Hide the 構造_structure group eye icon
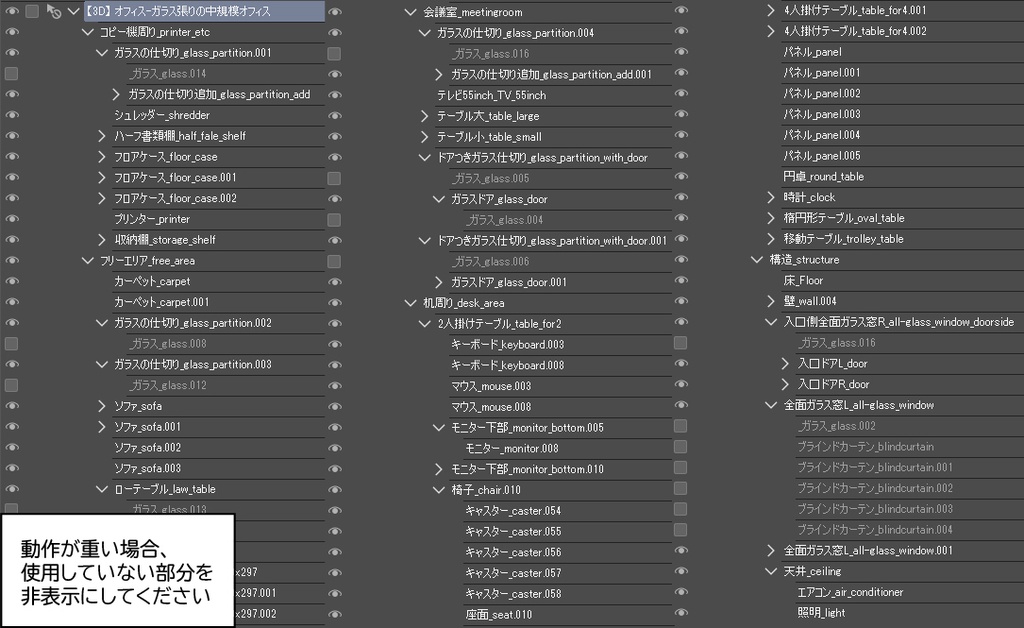 tap(680, 259)
